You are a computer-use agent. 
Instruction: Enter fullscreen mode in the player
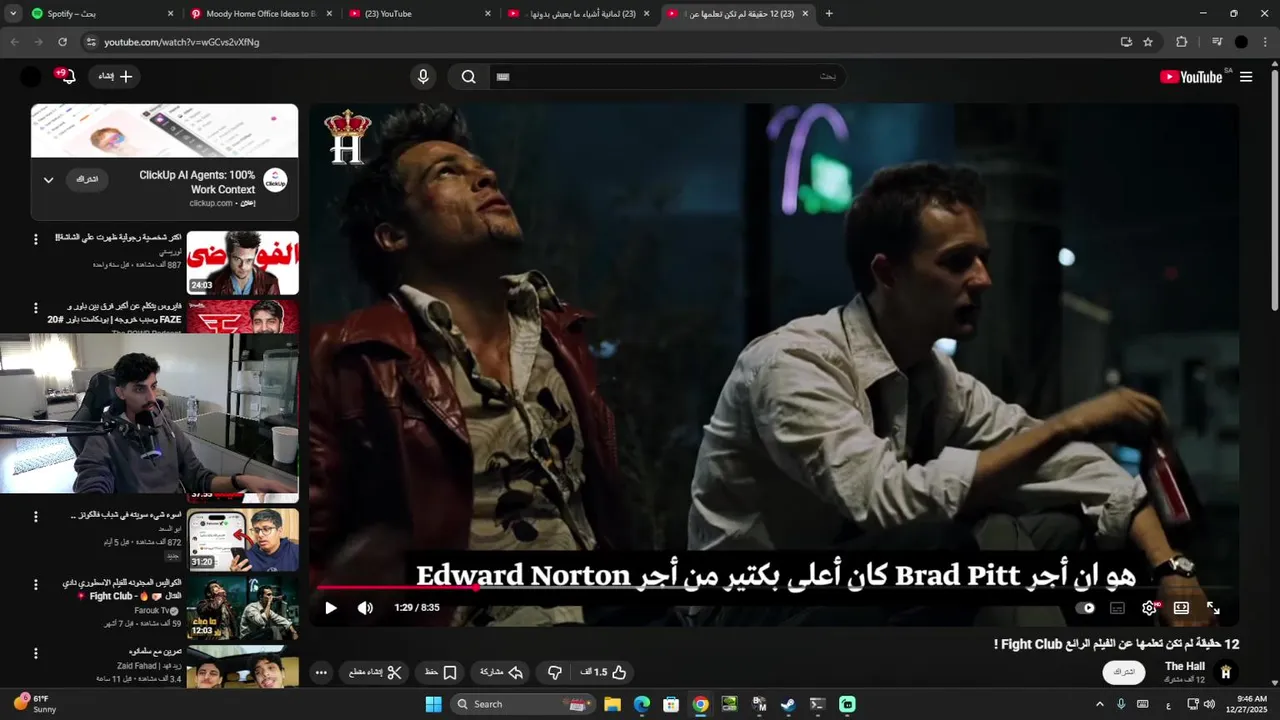tap(1213, 608)
